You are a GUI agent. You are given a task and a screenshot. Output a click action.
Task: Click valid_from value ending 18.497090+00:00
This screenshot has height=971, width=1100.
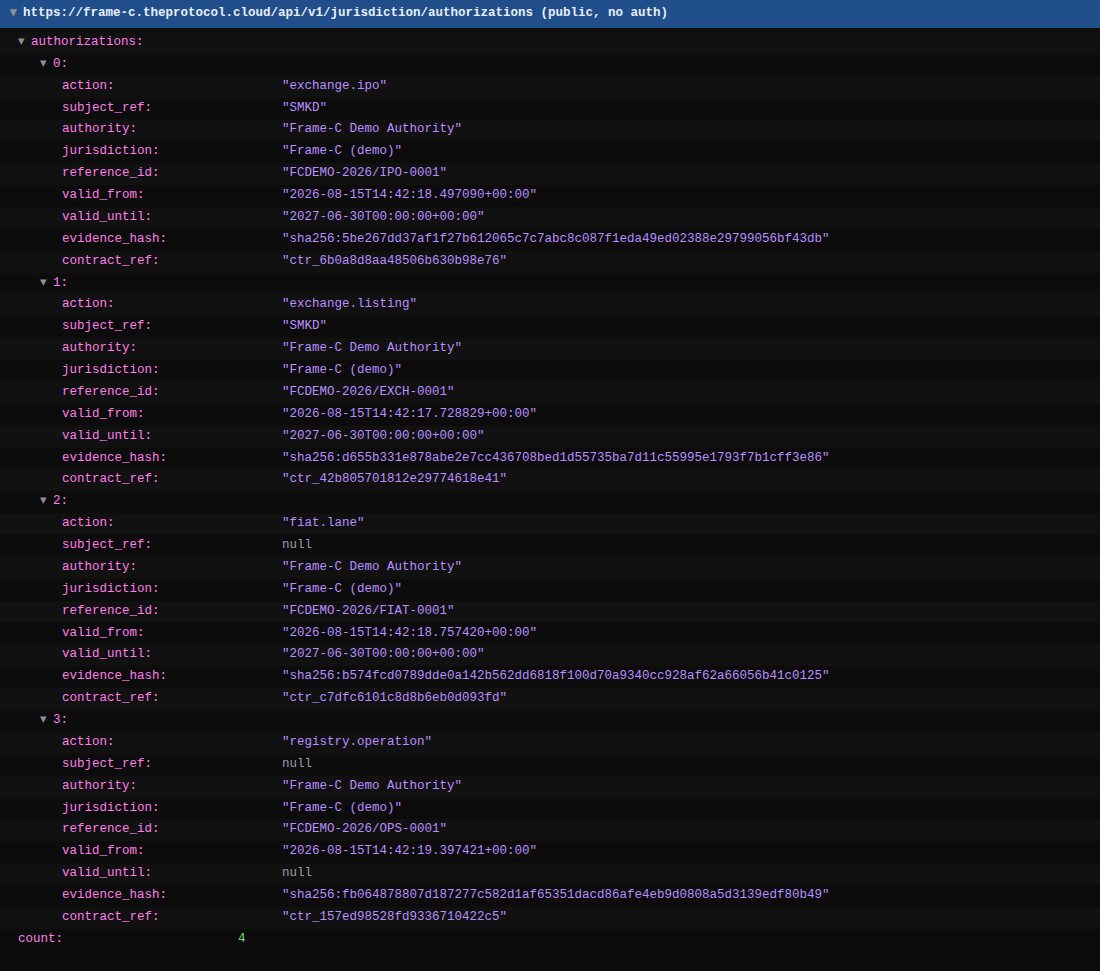(409, 194)
